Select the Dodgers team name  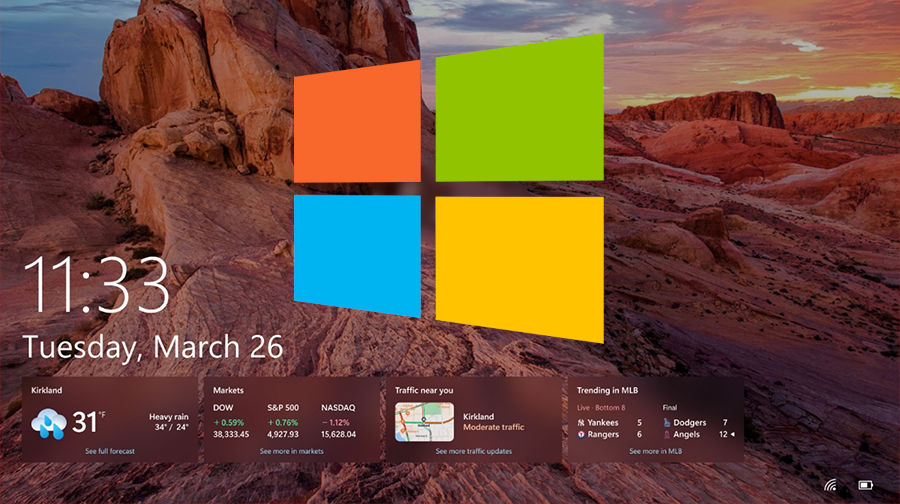coord(690,422)
